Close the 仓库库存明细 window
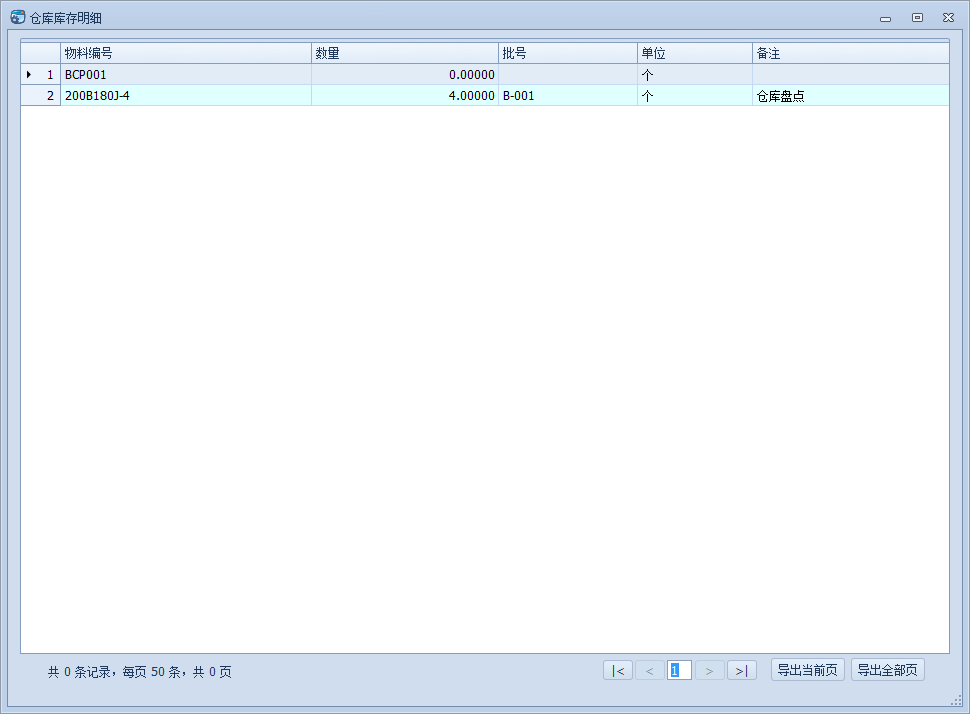Viewport: 970px width, 714px height. (x=948, y=18)
